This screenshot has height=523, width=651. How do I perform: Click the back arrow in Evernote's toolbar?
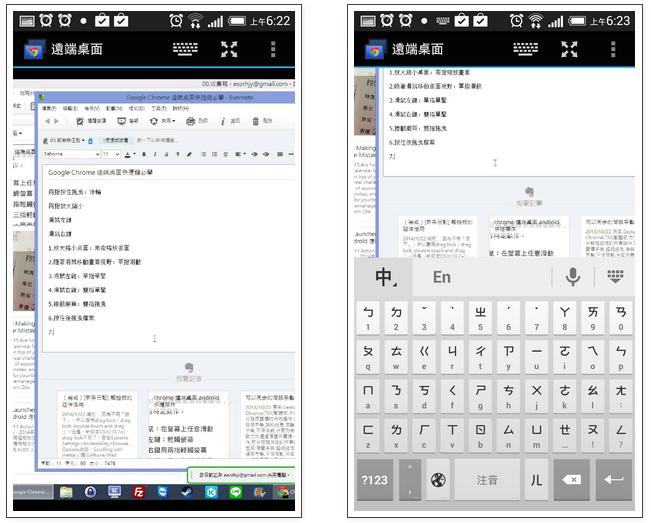pyautogui.click(x=47, y=121)
